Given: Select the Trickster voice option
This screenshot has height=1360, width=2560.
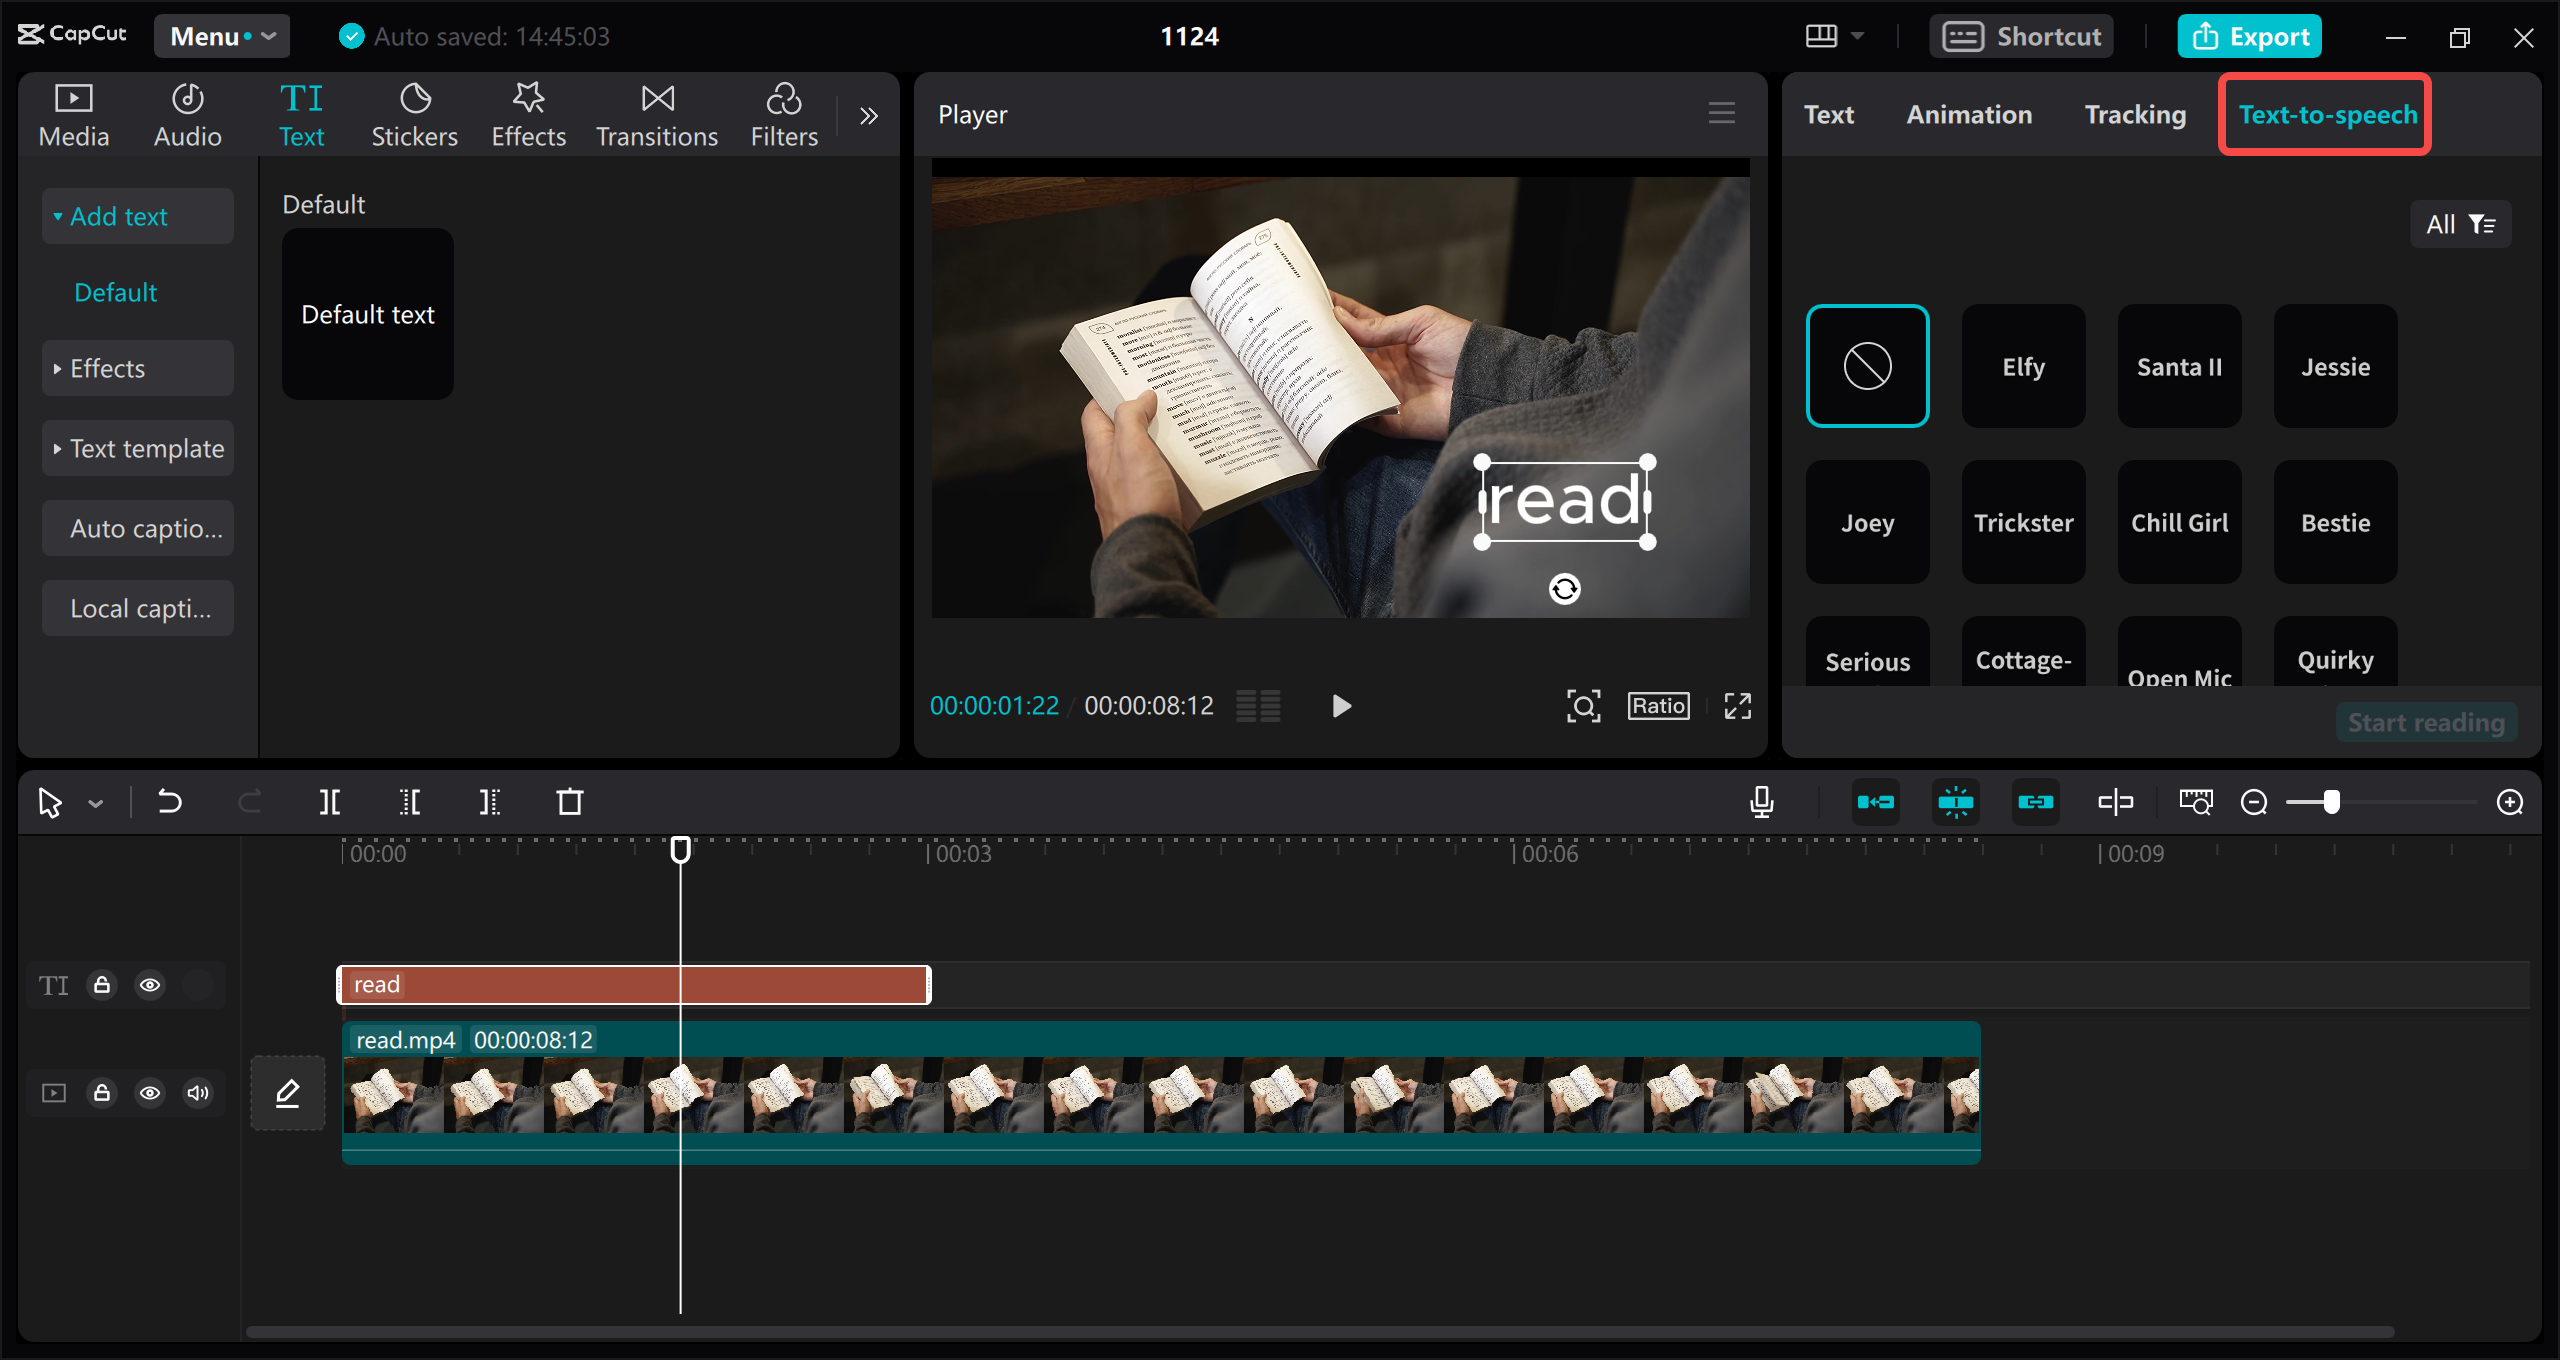Looking at the screenshot, I should [2023, 522].
